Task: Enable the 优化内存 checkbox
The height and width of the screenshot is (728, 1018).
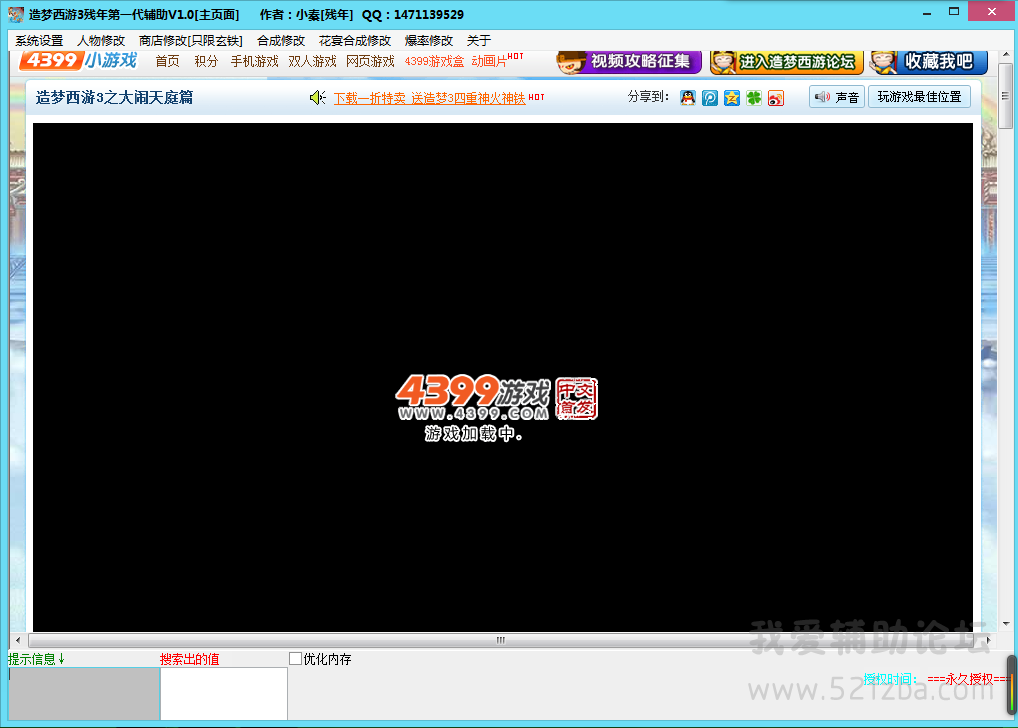Action: pyautogui.click(x=295, y=659)
